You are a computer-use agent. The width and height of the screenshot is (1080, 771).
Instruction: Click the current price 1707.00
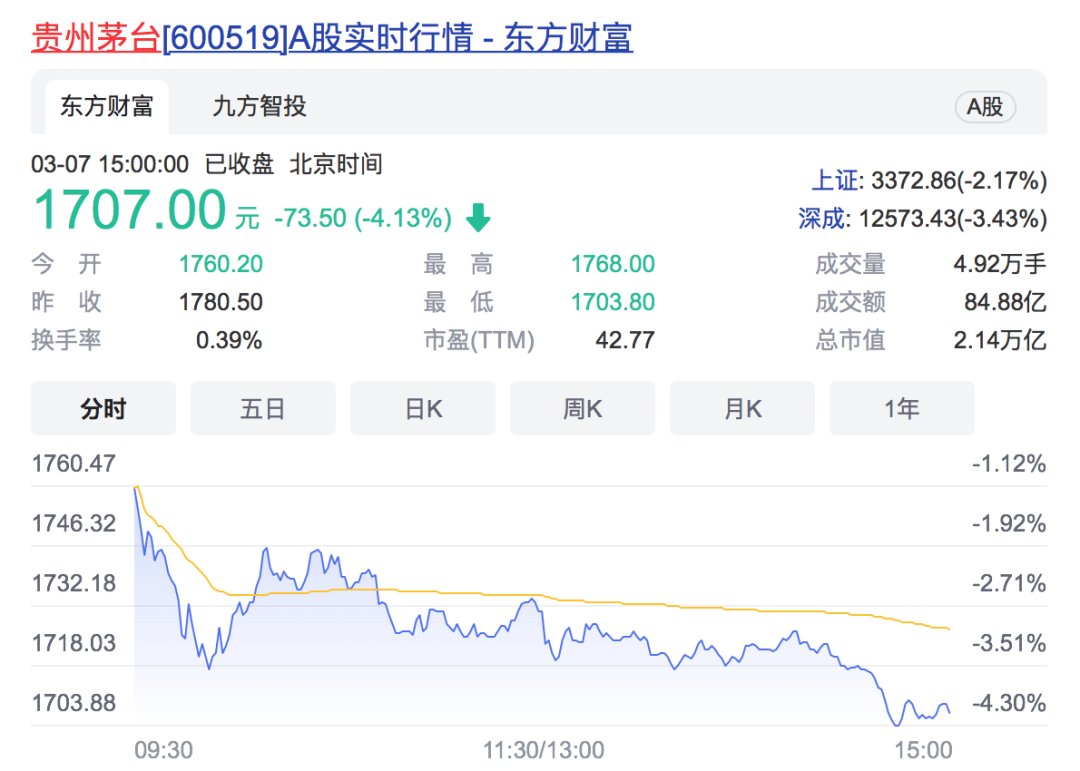(130, 211)
